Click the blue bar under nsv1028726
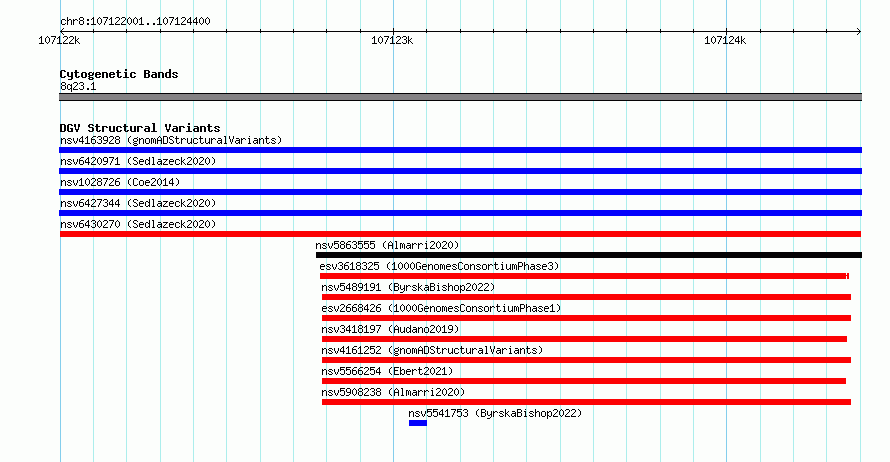The height and width of the screenshot is (462, 890). pos(460,192)
